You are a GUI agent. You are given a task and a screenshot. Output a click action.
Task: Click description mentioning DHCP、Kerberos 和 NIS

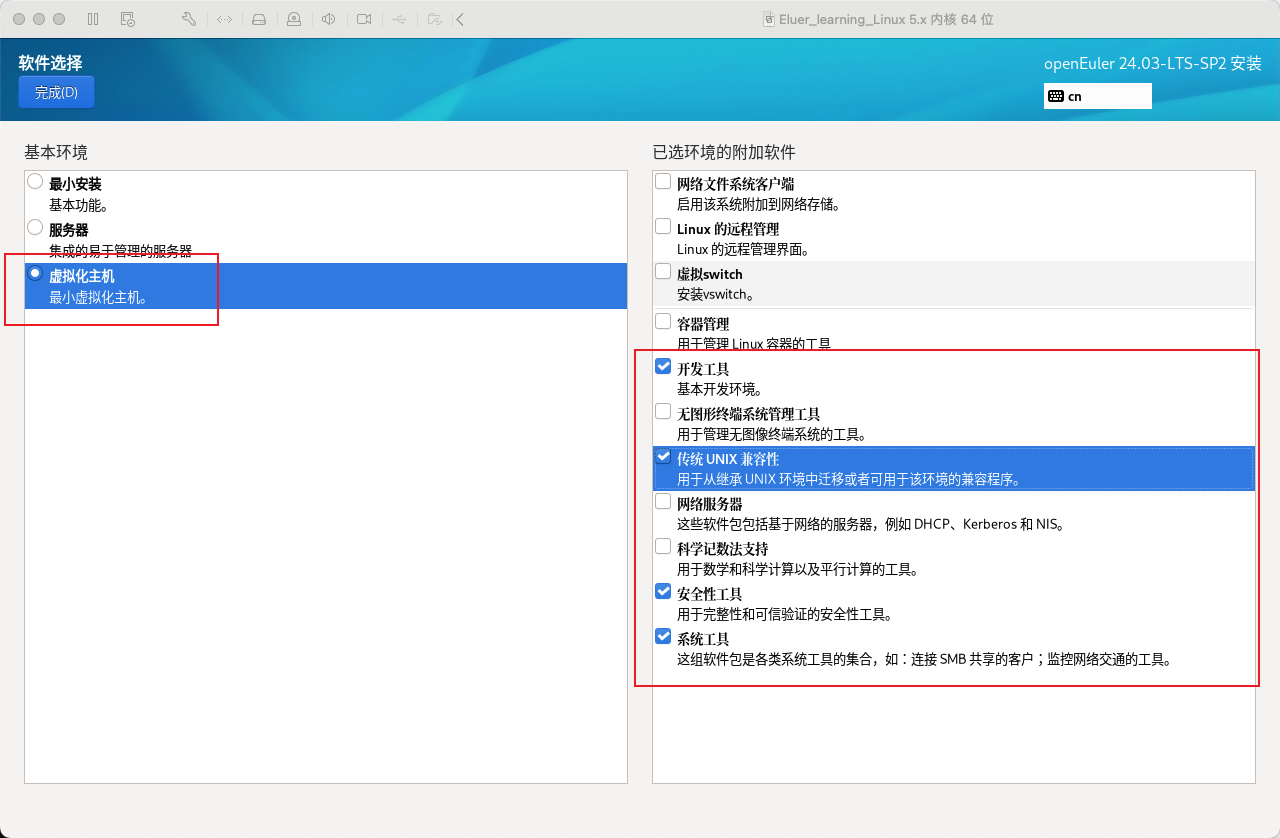(873, 524)
